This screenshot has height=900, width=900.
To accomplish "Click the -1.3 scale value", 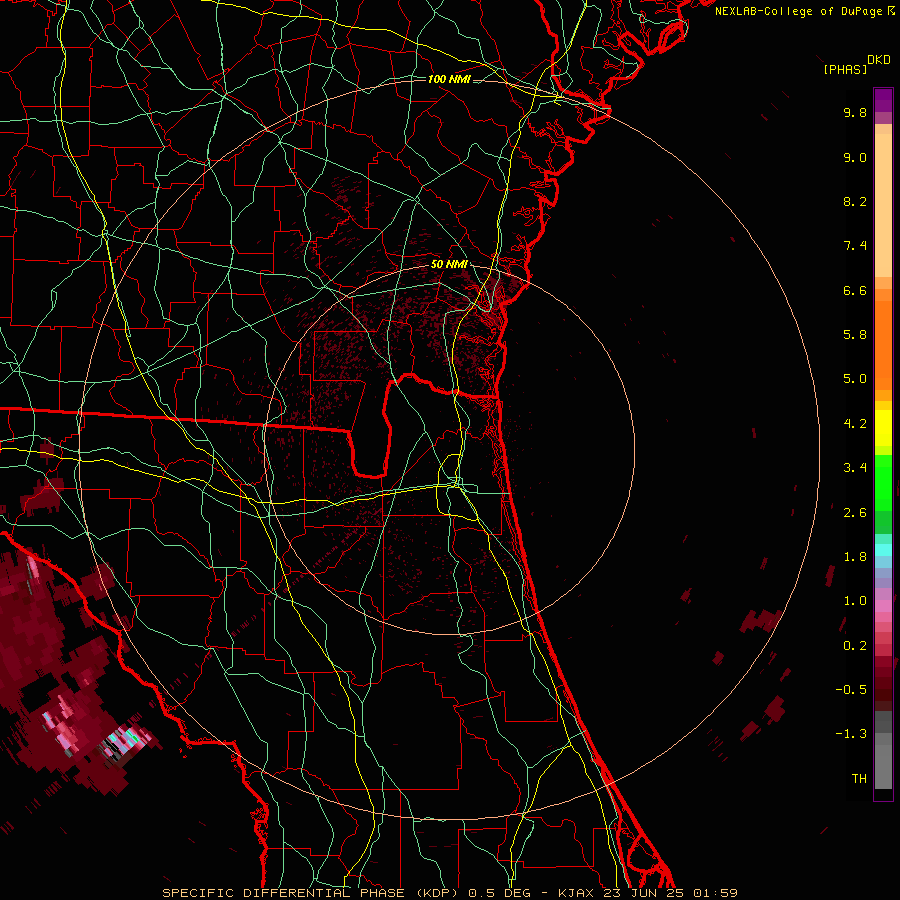I will click(851, 734).
